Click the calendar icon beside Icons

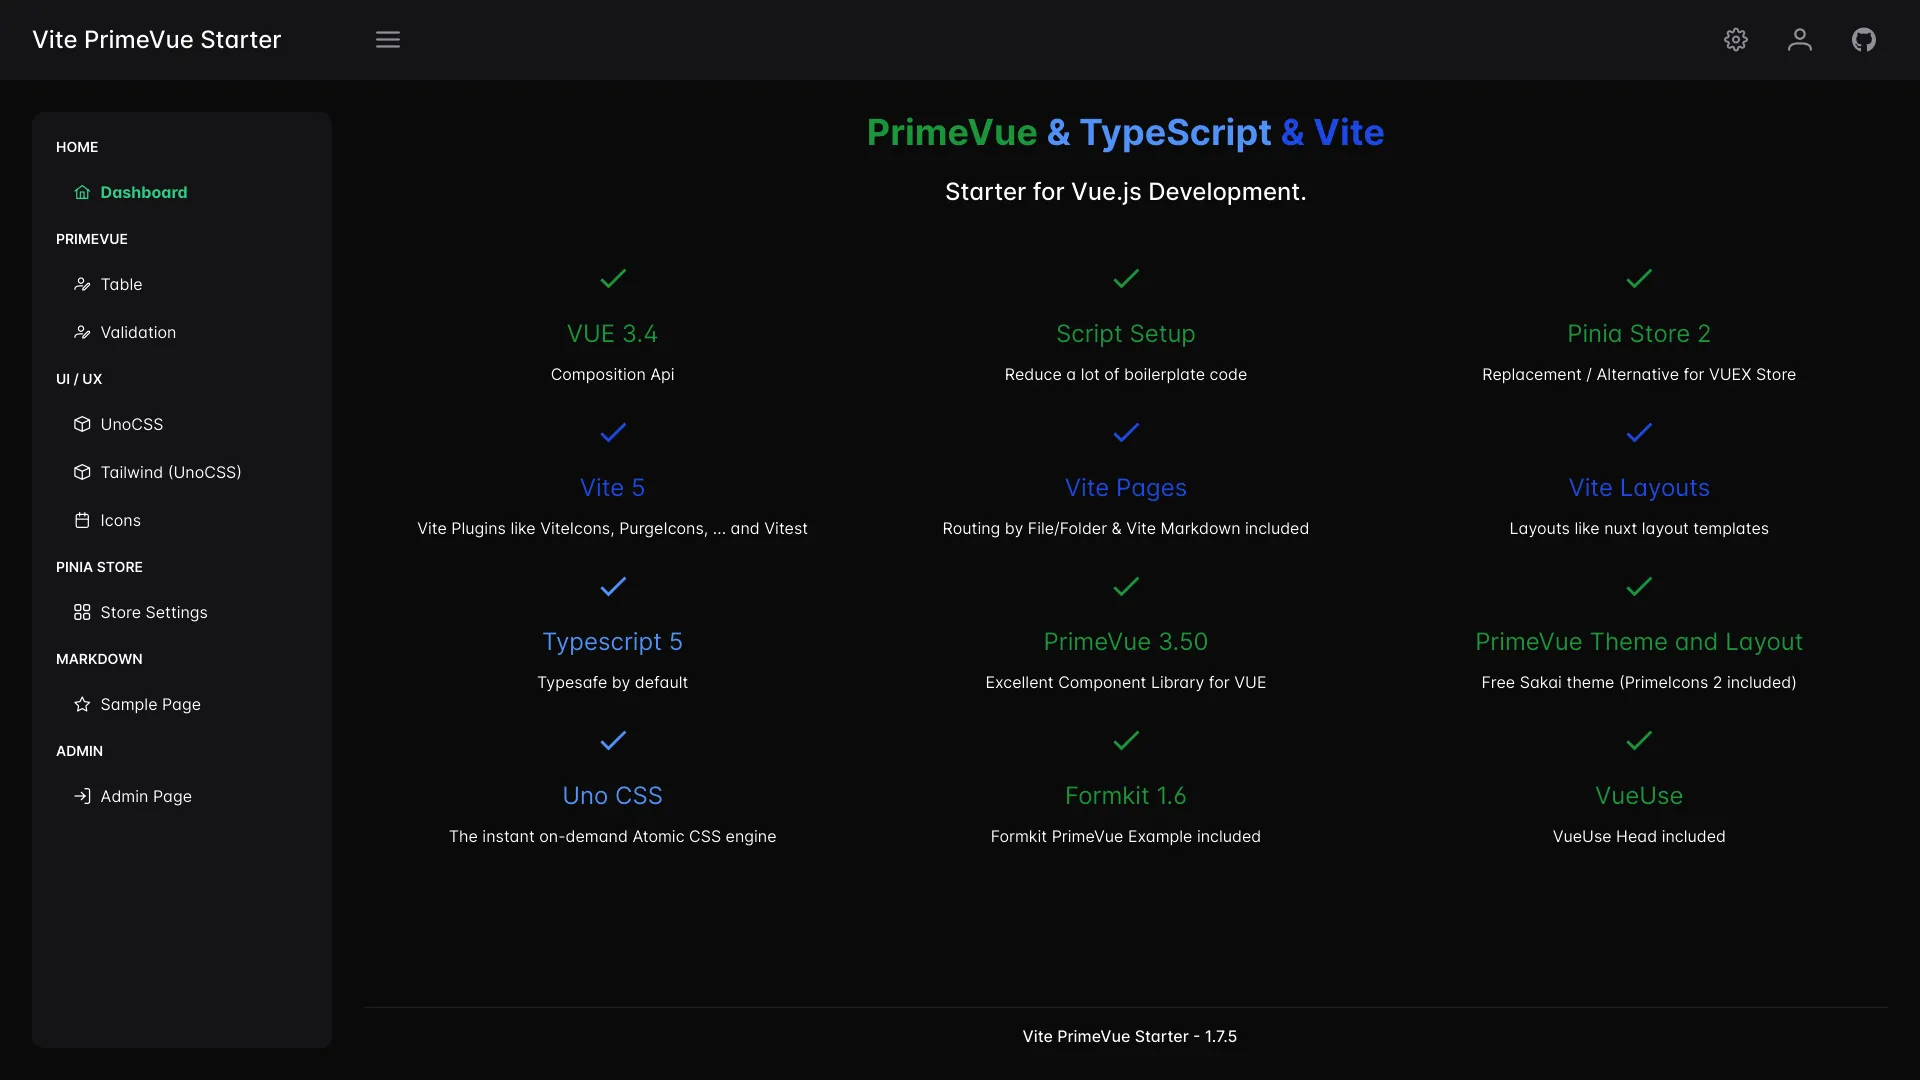coord(82,521)
